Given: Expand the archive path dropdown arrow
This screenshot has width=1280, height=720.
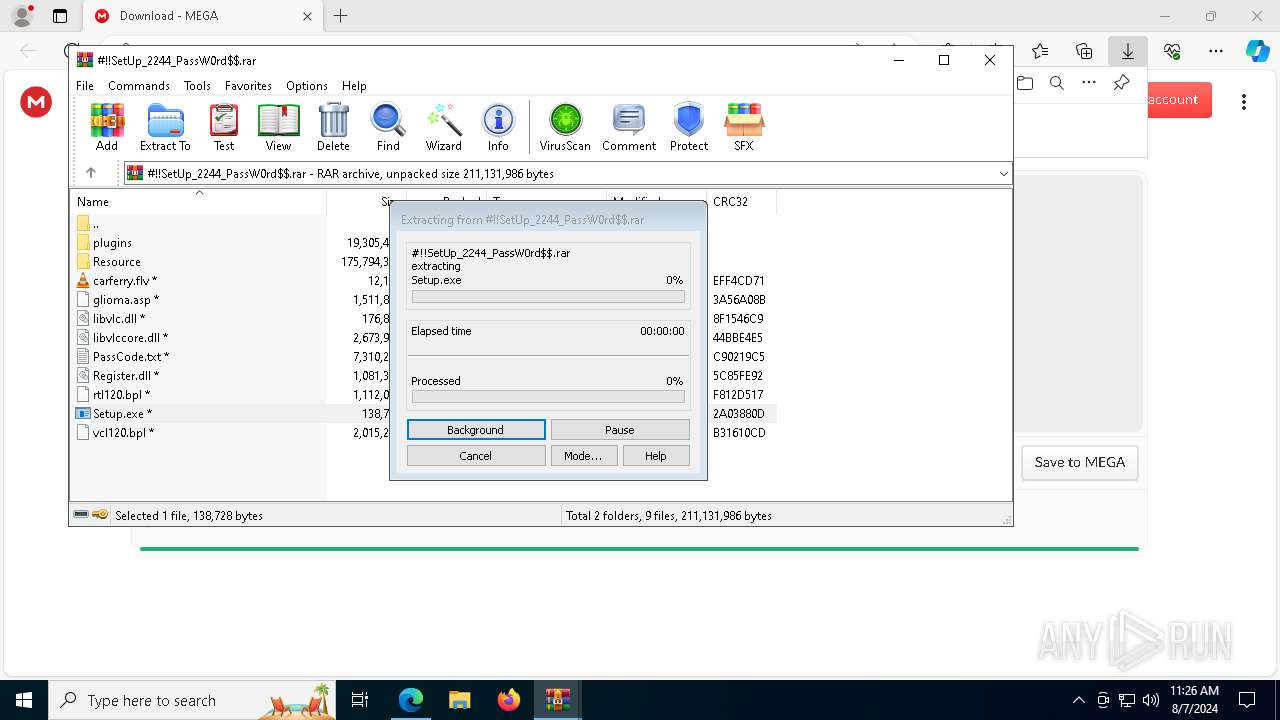Looking at the screenshot, I should pos(1003,174).
